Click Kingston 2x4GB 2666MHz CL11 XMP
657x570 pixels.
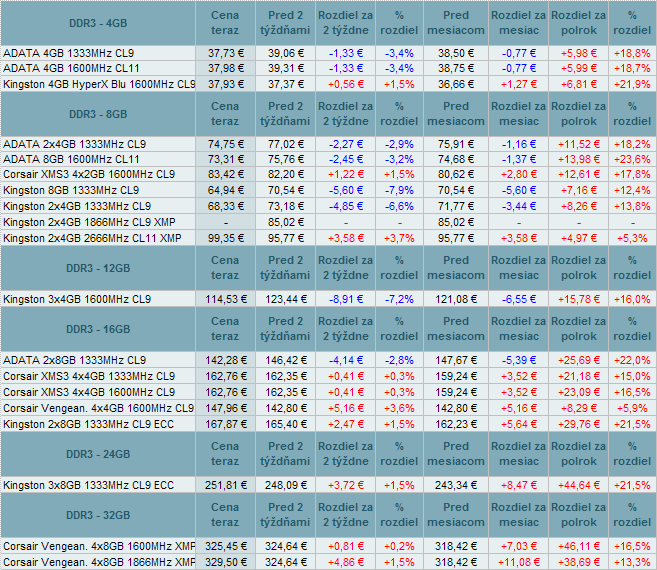[92, 238]
